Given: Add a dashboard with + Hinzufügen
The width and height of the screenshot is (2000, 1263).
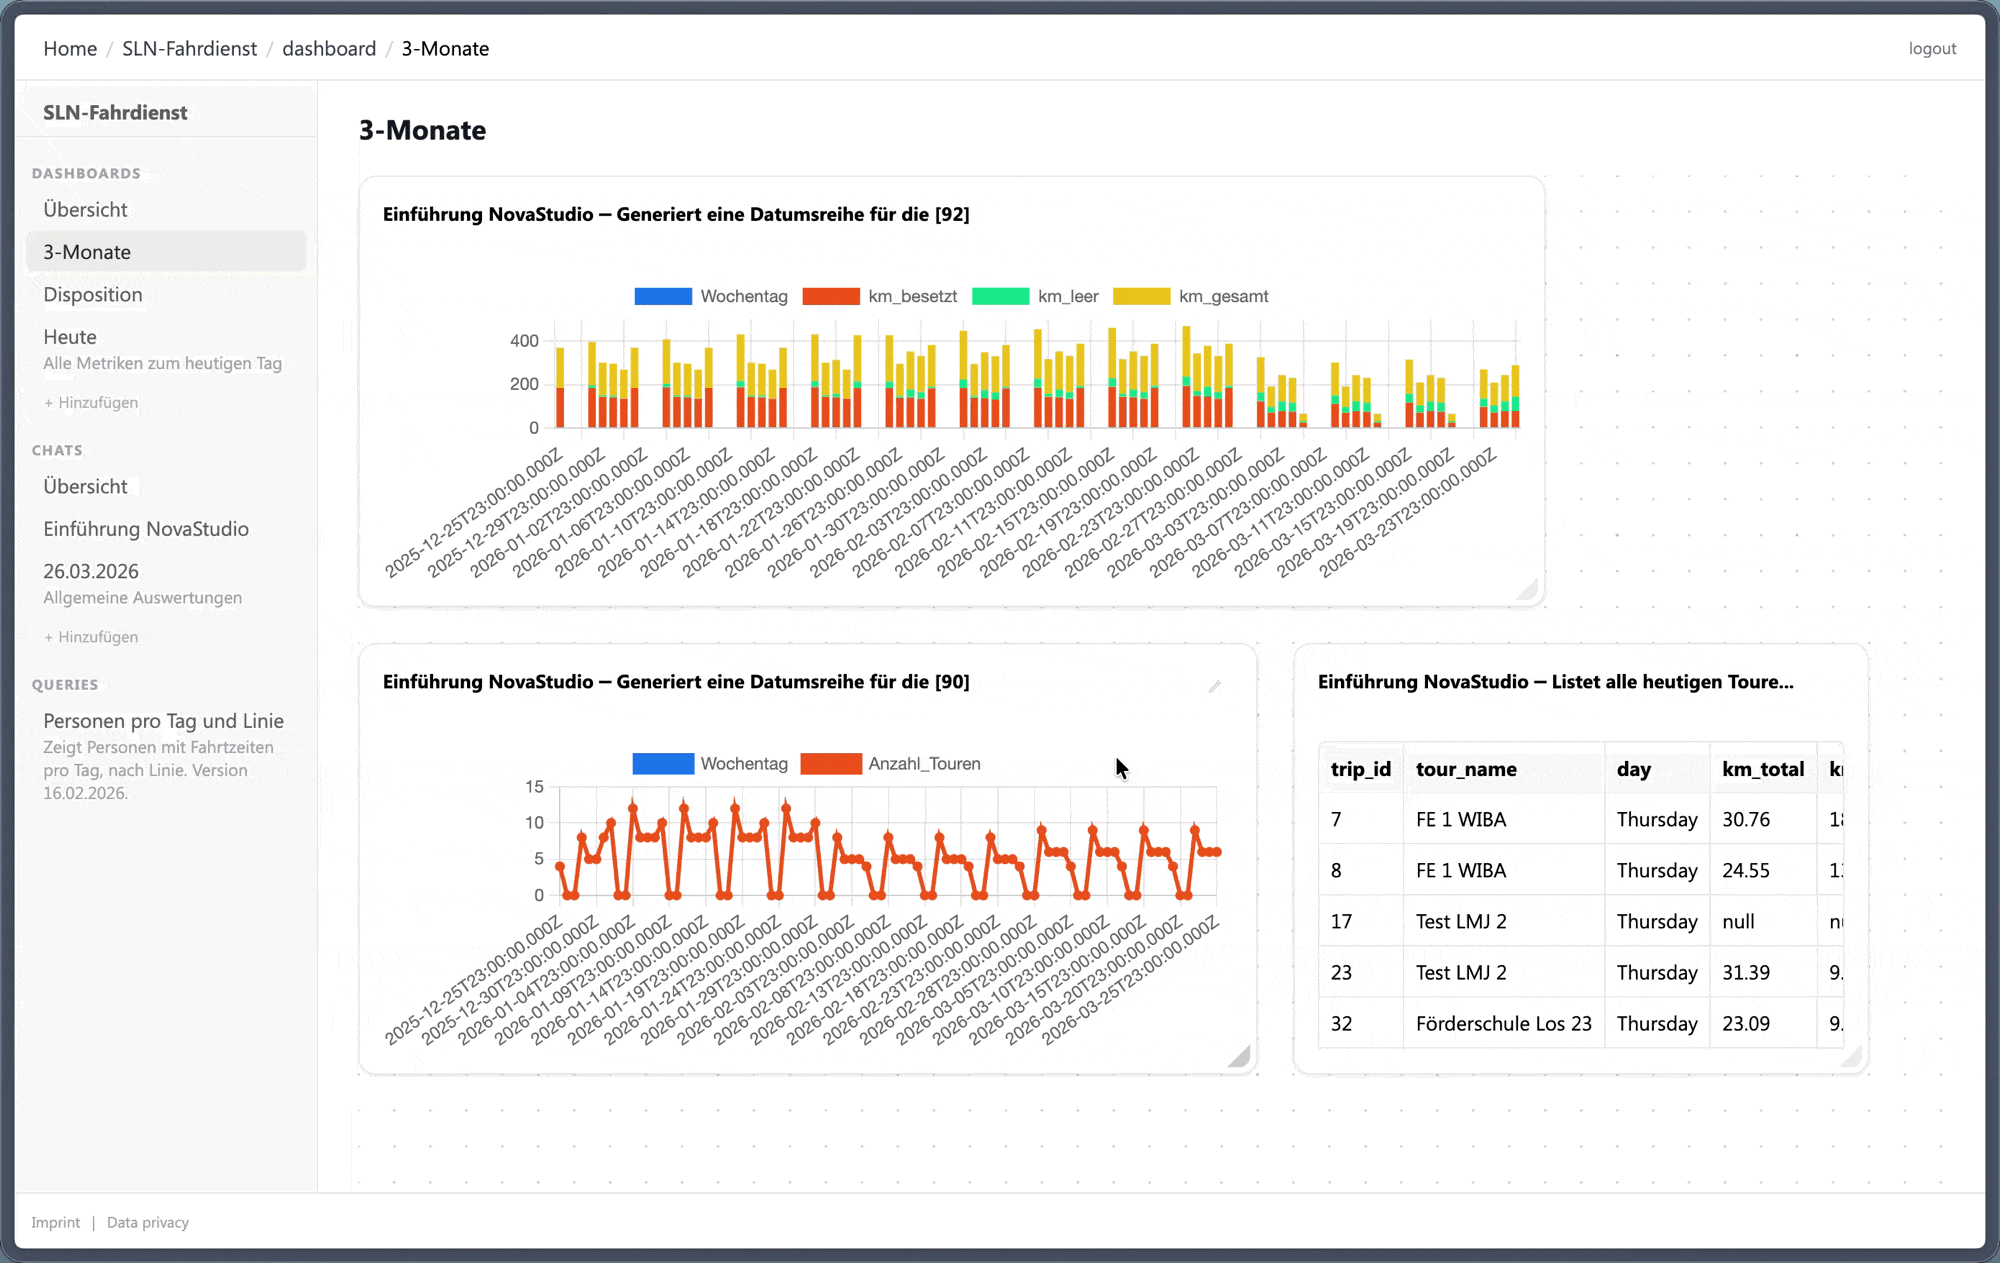Looking at the screenshot, I should tap(91, 402).
